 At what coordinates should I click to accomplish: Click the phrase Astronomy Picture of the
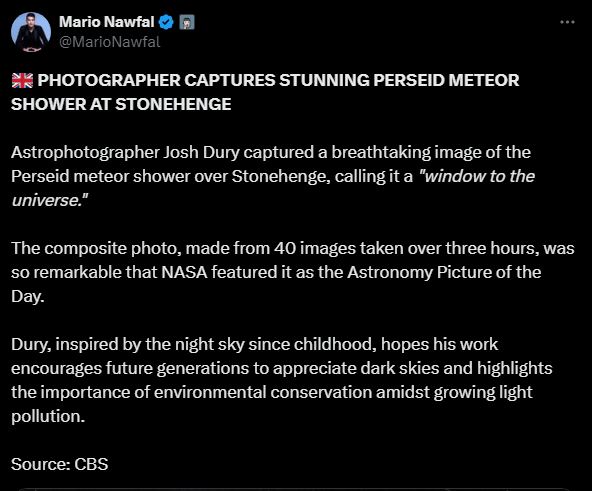(x=444, y=272)
